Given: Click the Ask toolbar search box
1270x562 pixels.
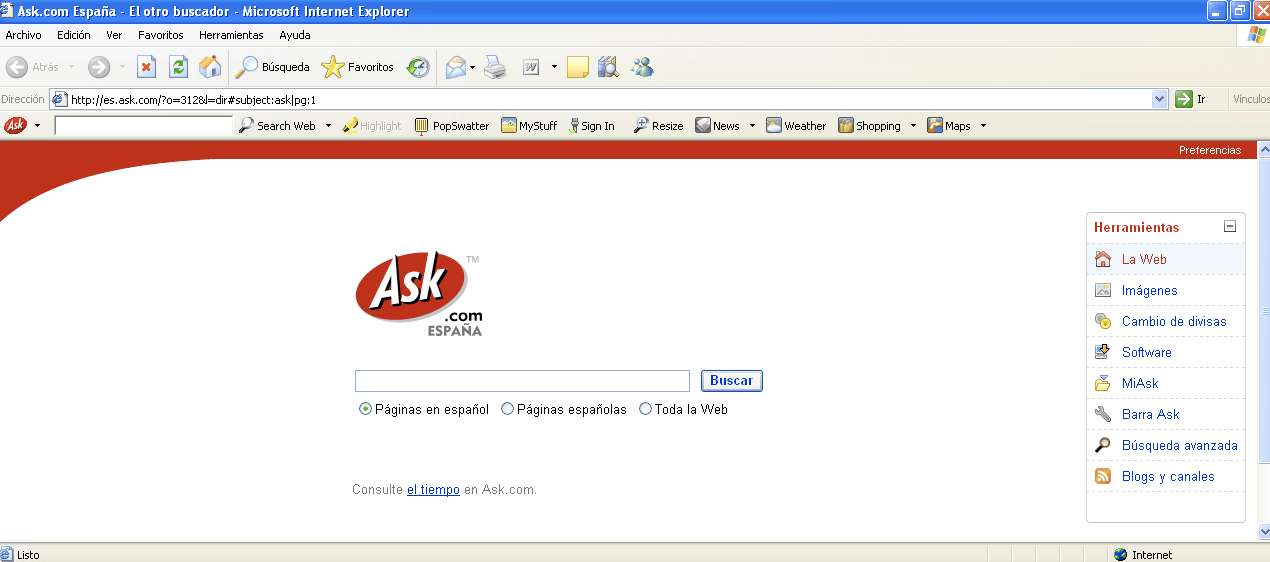Looking at the screenshot, I should click(144, 126).
